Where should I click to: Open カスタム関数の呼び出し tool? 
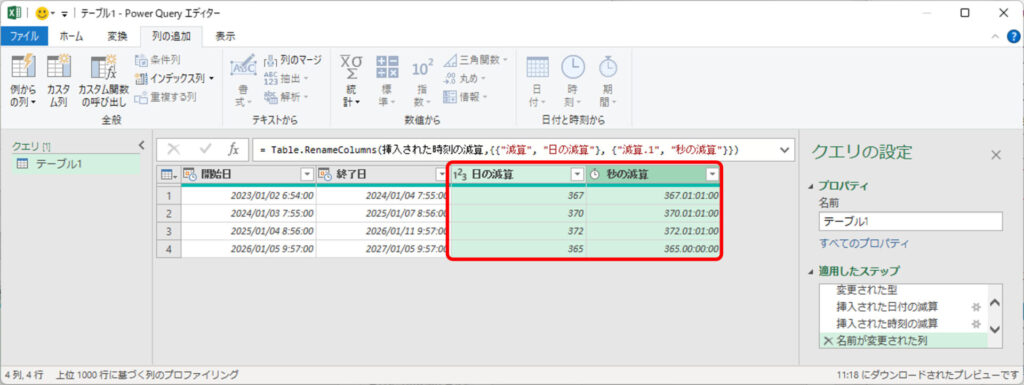(x=103, y=81)
